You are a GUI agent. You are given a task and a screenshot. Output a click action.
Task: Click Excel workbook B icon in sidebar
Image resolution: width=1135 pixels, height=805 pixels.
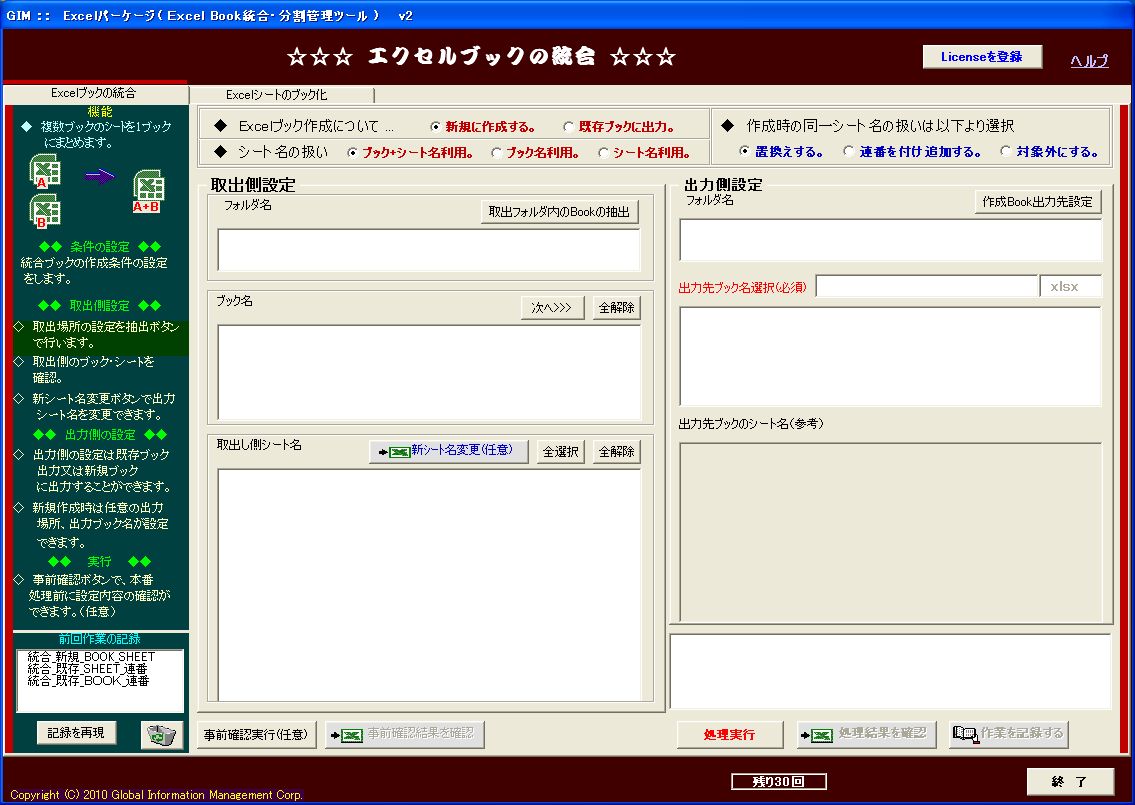(45, 211)
